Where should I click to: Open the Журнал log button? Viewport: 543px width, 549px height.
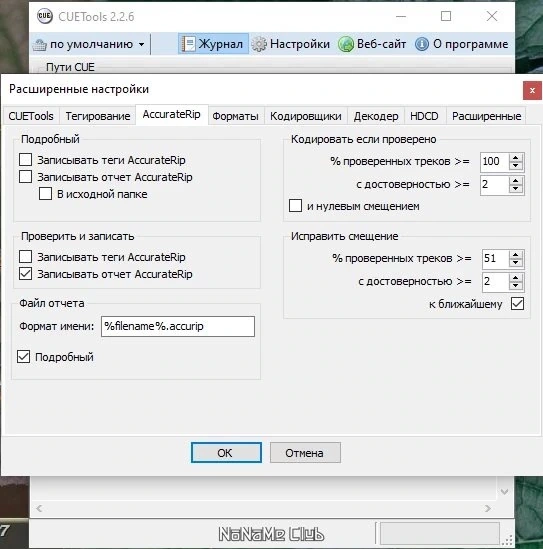(x=213, y=44)
